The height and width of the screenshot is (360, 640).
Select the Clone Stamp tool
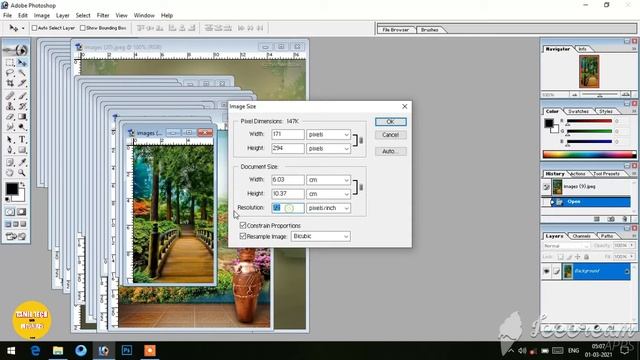point(10,107)
